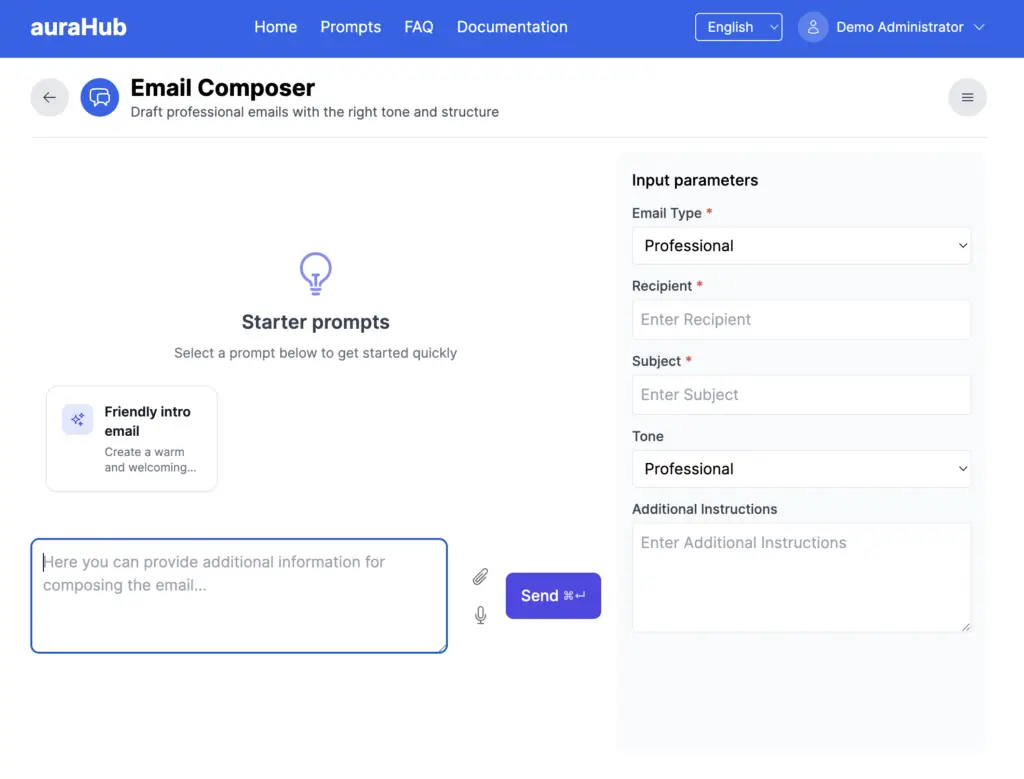This screenshot has height=779, width=1024.
Task: Click the user avatar icon in the header
Action: 813,27
